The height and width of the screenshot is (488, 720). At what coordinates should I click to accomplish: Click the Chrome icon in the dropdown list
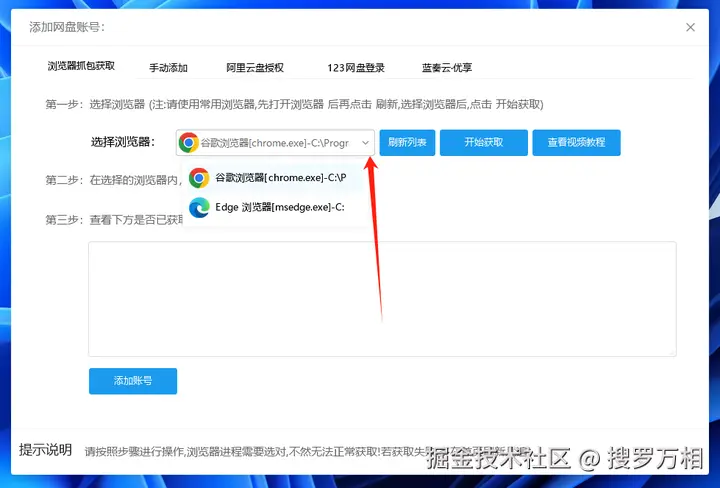click(x=199, y=178)
